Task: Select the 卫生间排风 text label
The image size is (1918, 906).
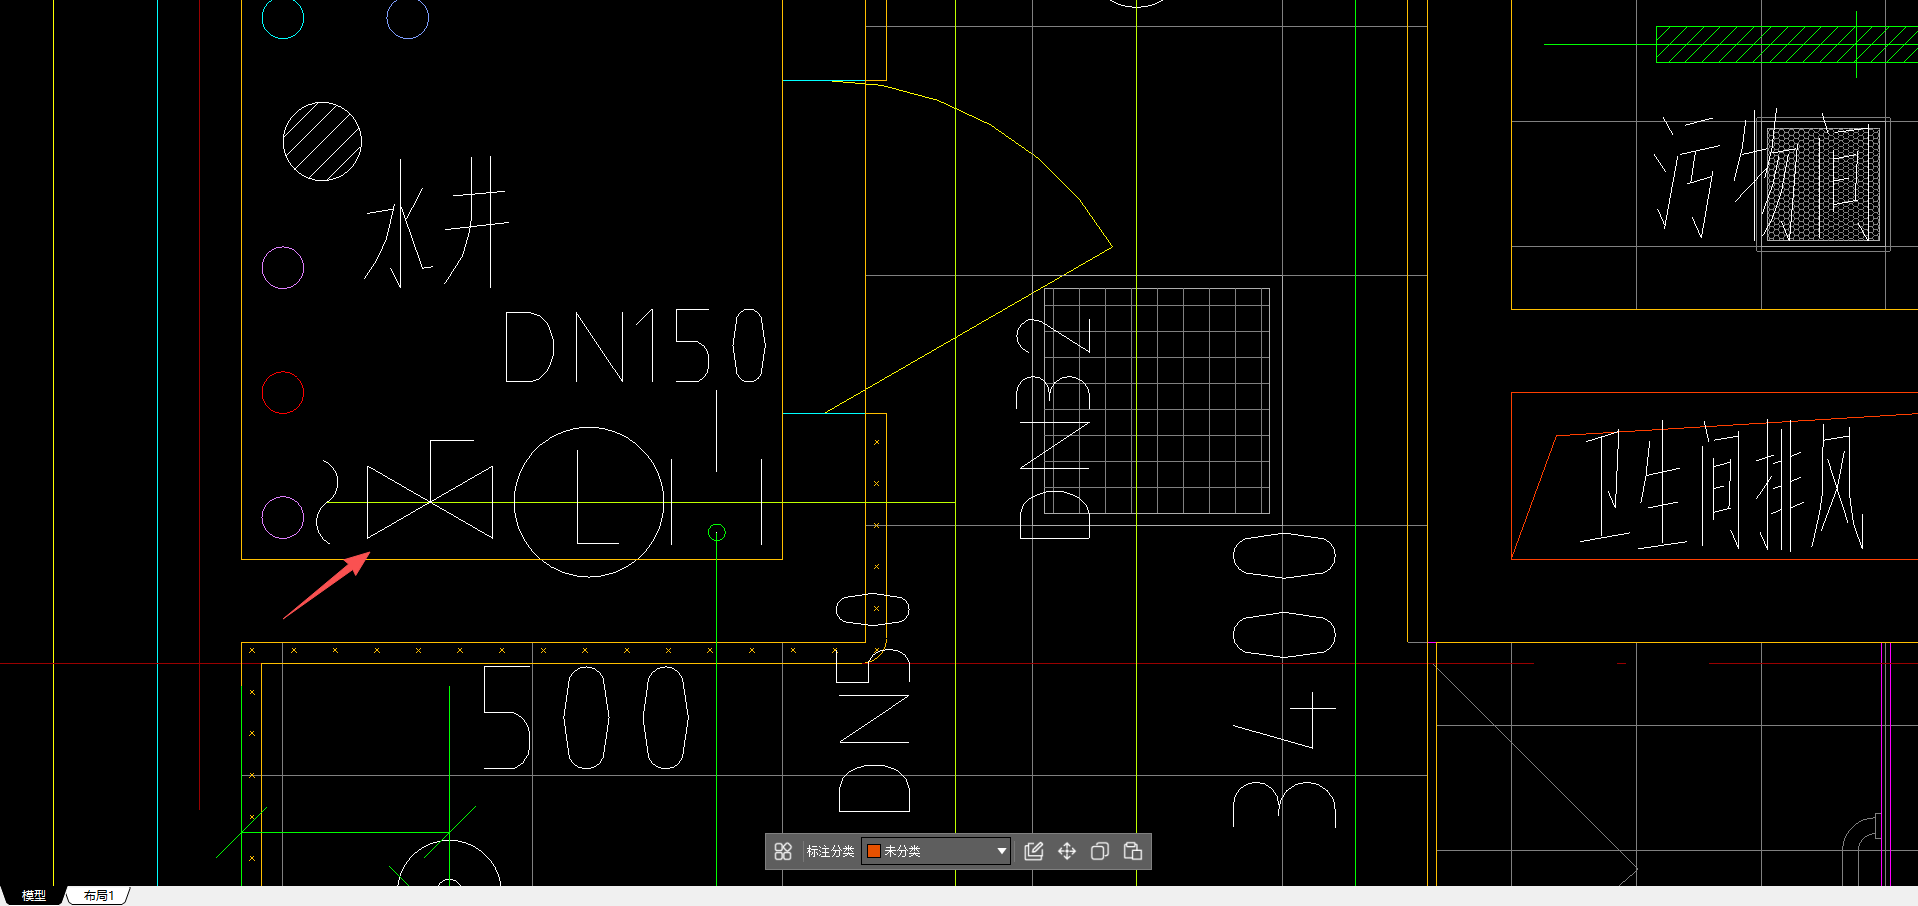Action: pos(1722,487)
